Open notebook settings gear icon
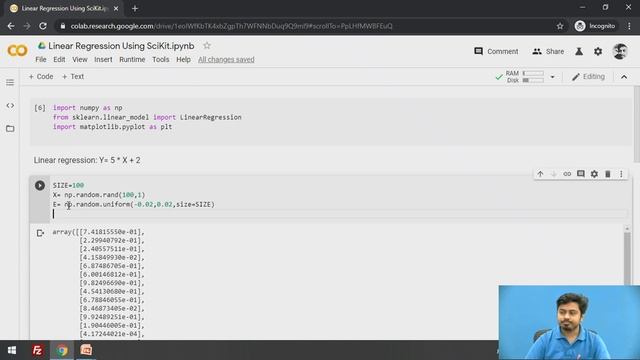Viewport: 640px width, 360px height. (x=598, y=51)
